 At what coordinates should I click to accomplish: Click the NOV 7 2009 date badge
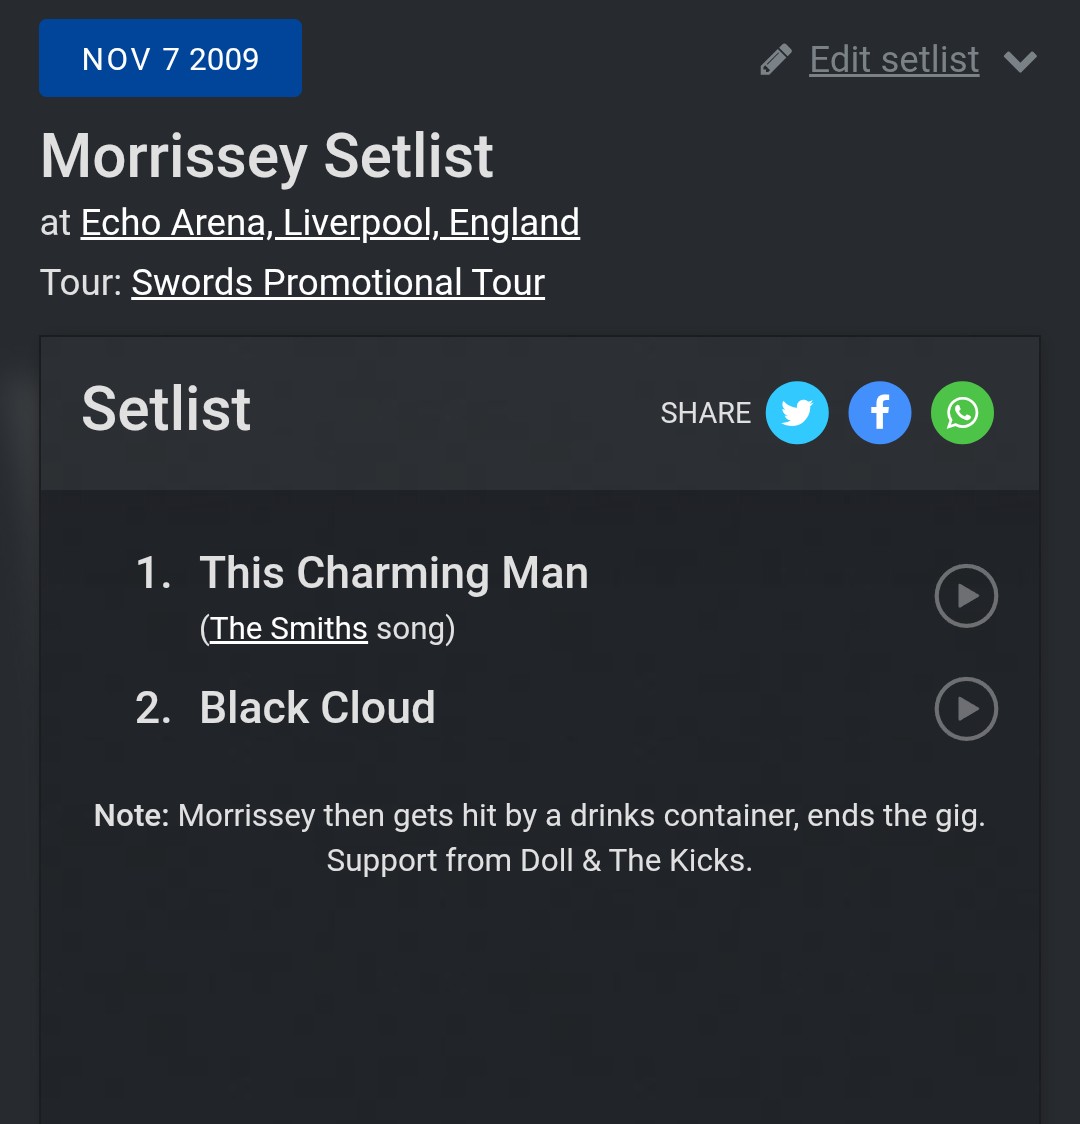tap(170, 59)
